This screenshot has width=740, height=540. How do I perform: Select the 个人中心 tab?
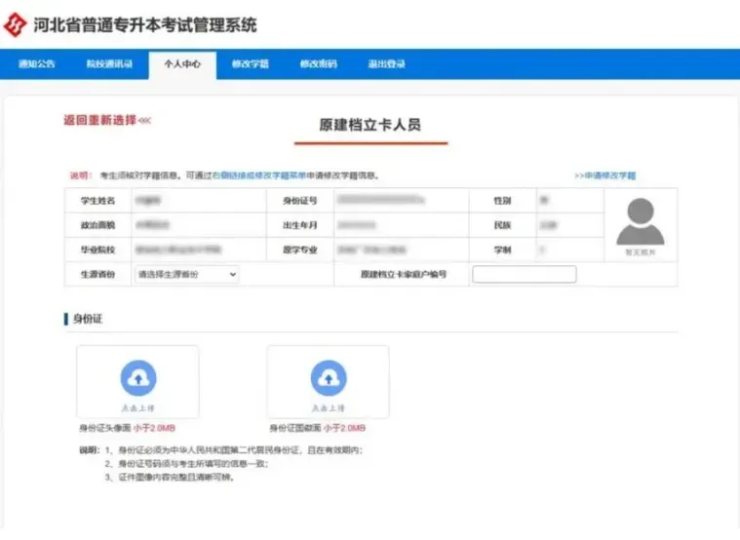pos(182,64)
